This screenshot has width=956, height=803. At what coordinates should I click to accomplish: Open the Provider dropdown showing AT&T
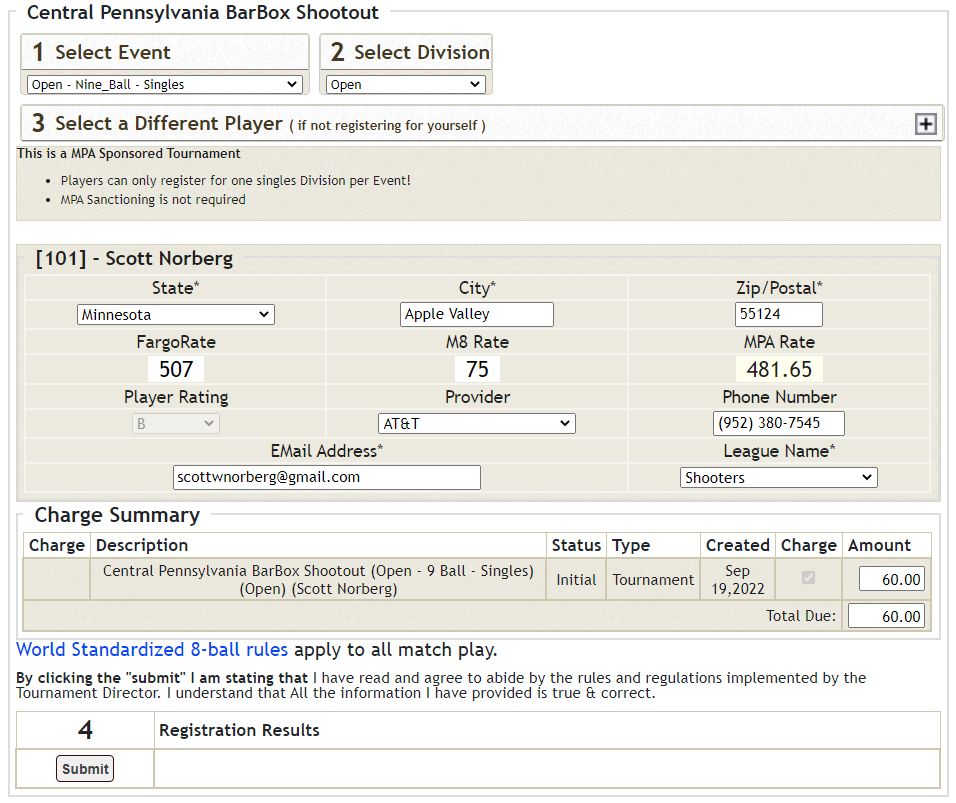click(477, 424)
